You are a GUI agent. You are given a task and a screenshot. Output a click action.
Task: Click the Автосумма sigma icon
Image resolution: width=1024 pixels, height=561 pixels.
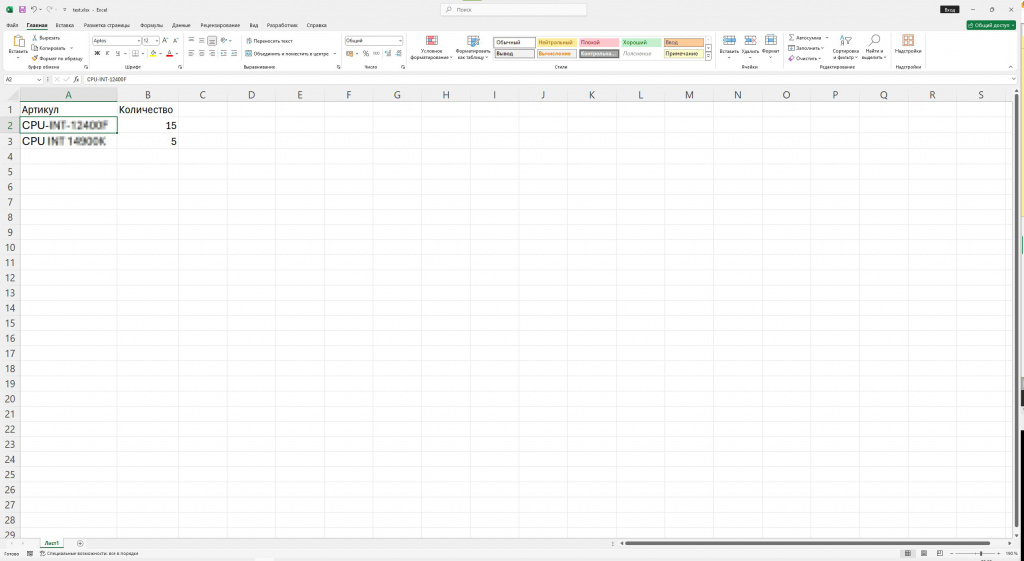792,38
